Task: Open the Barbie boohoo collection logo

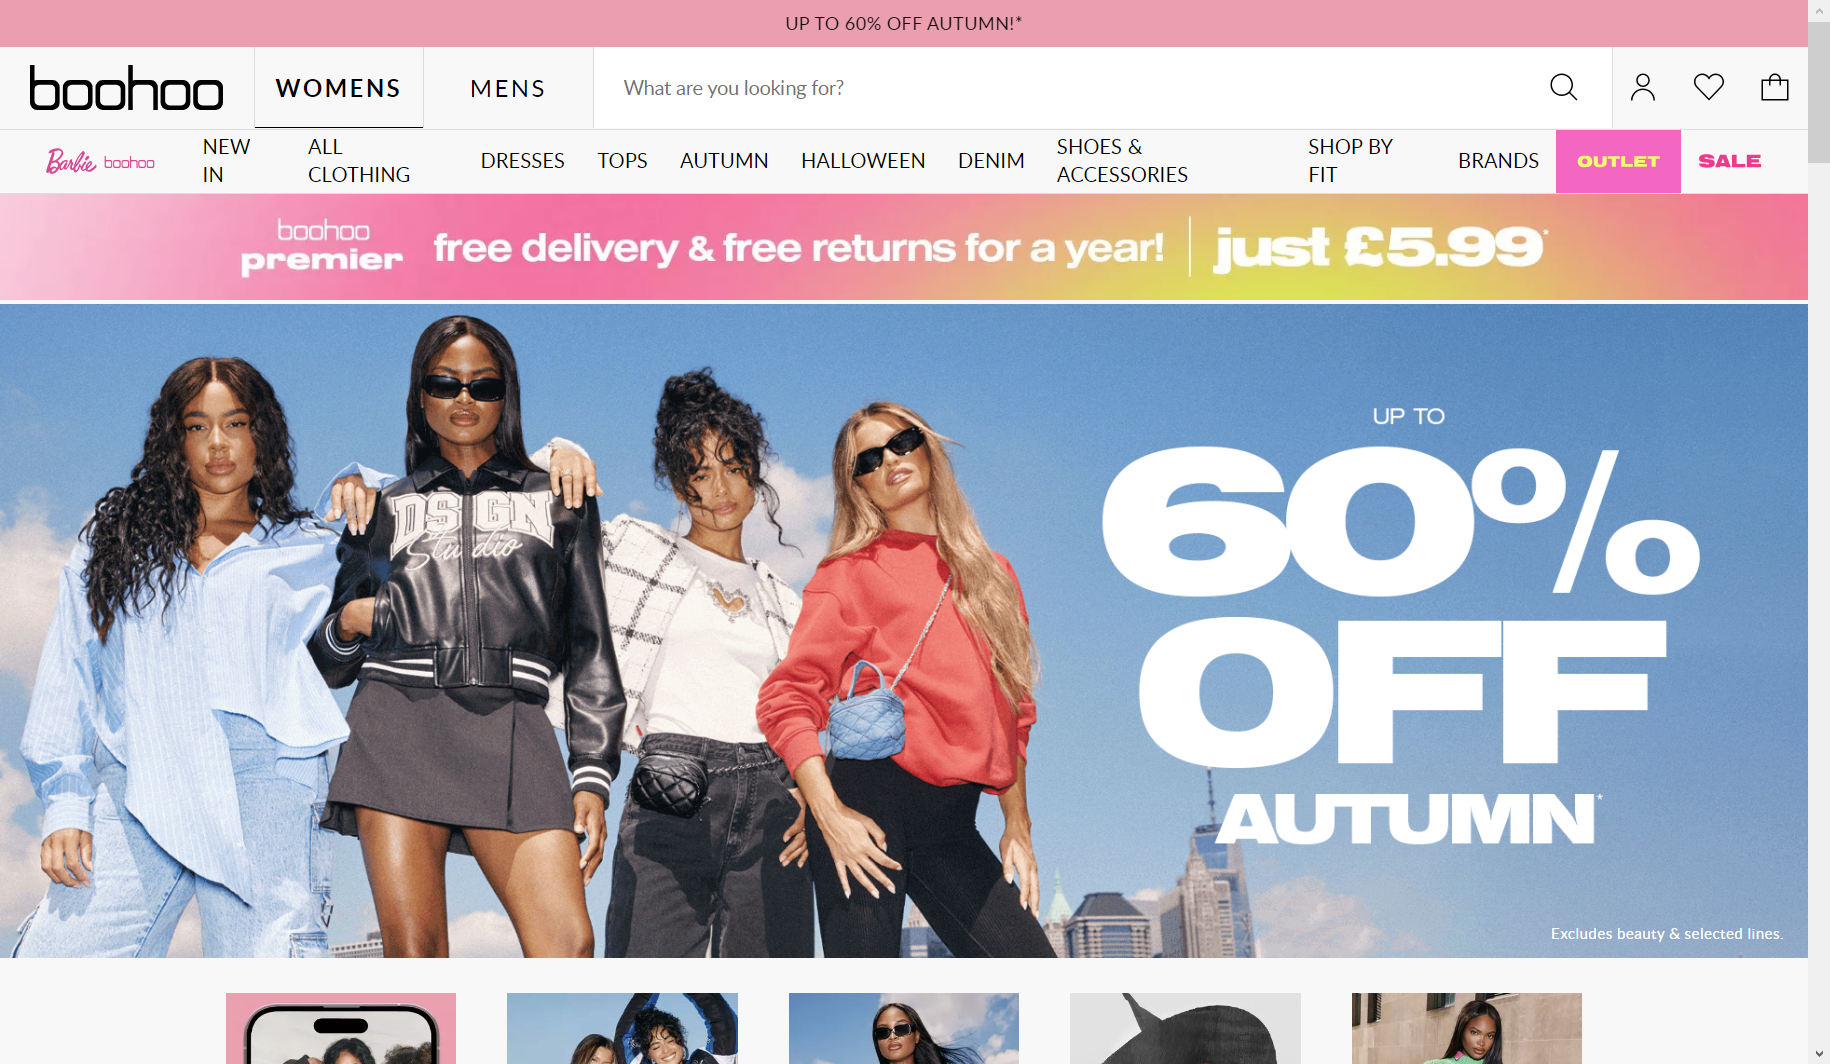Action: 100,161
